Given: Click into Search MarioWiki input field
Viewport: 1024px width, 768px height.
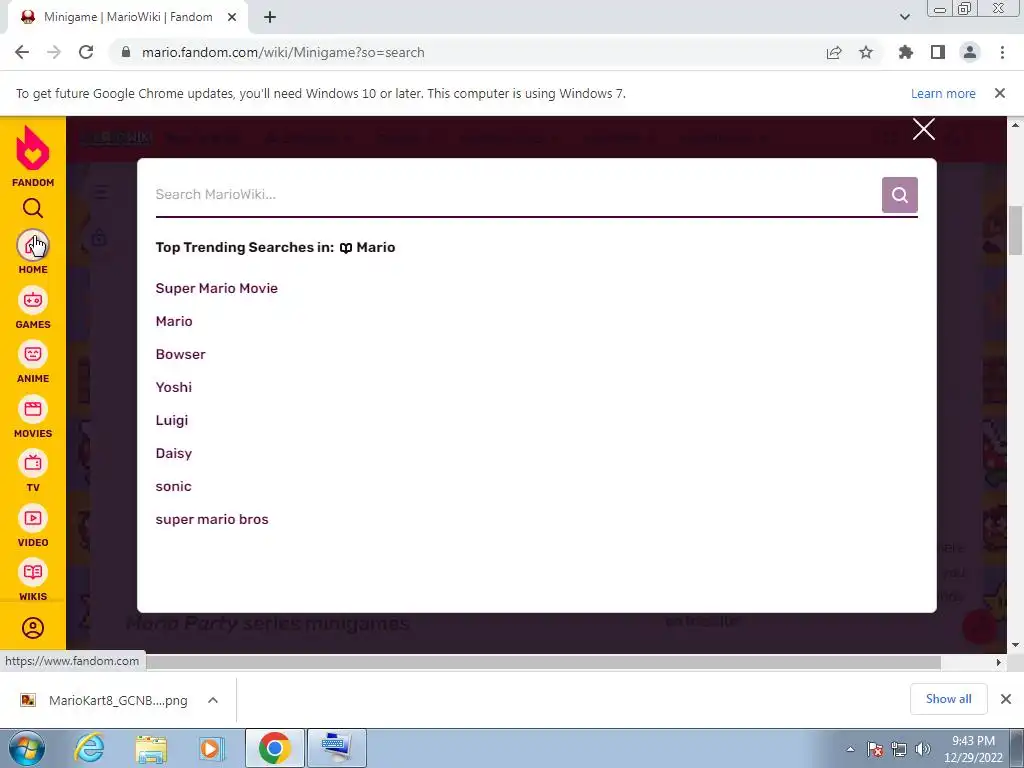Looking at the screenshot, I should 518,195.
